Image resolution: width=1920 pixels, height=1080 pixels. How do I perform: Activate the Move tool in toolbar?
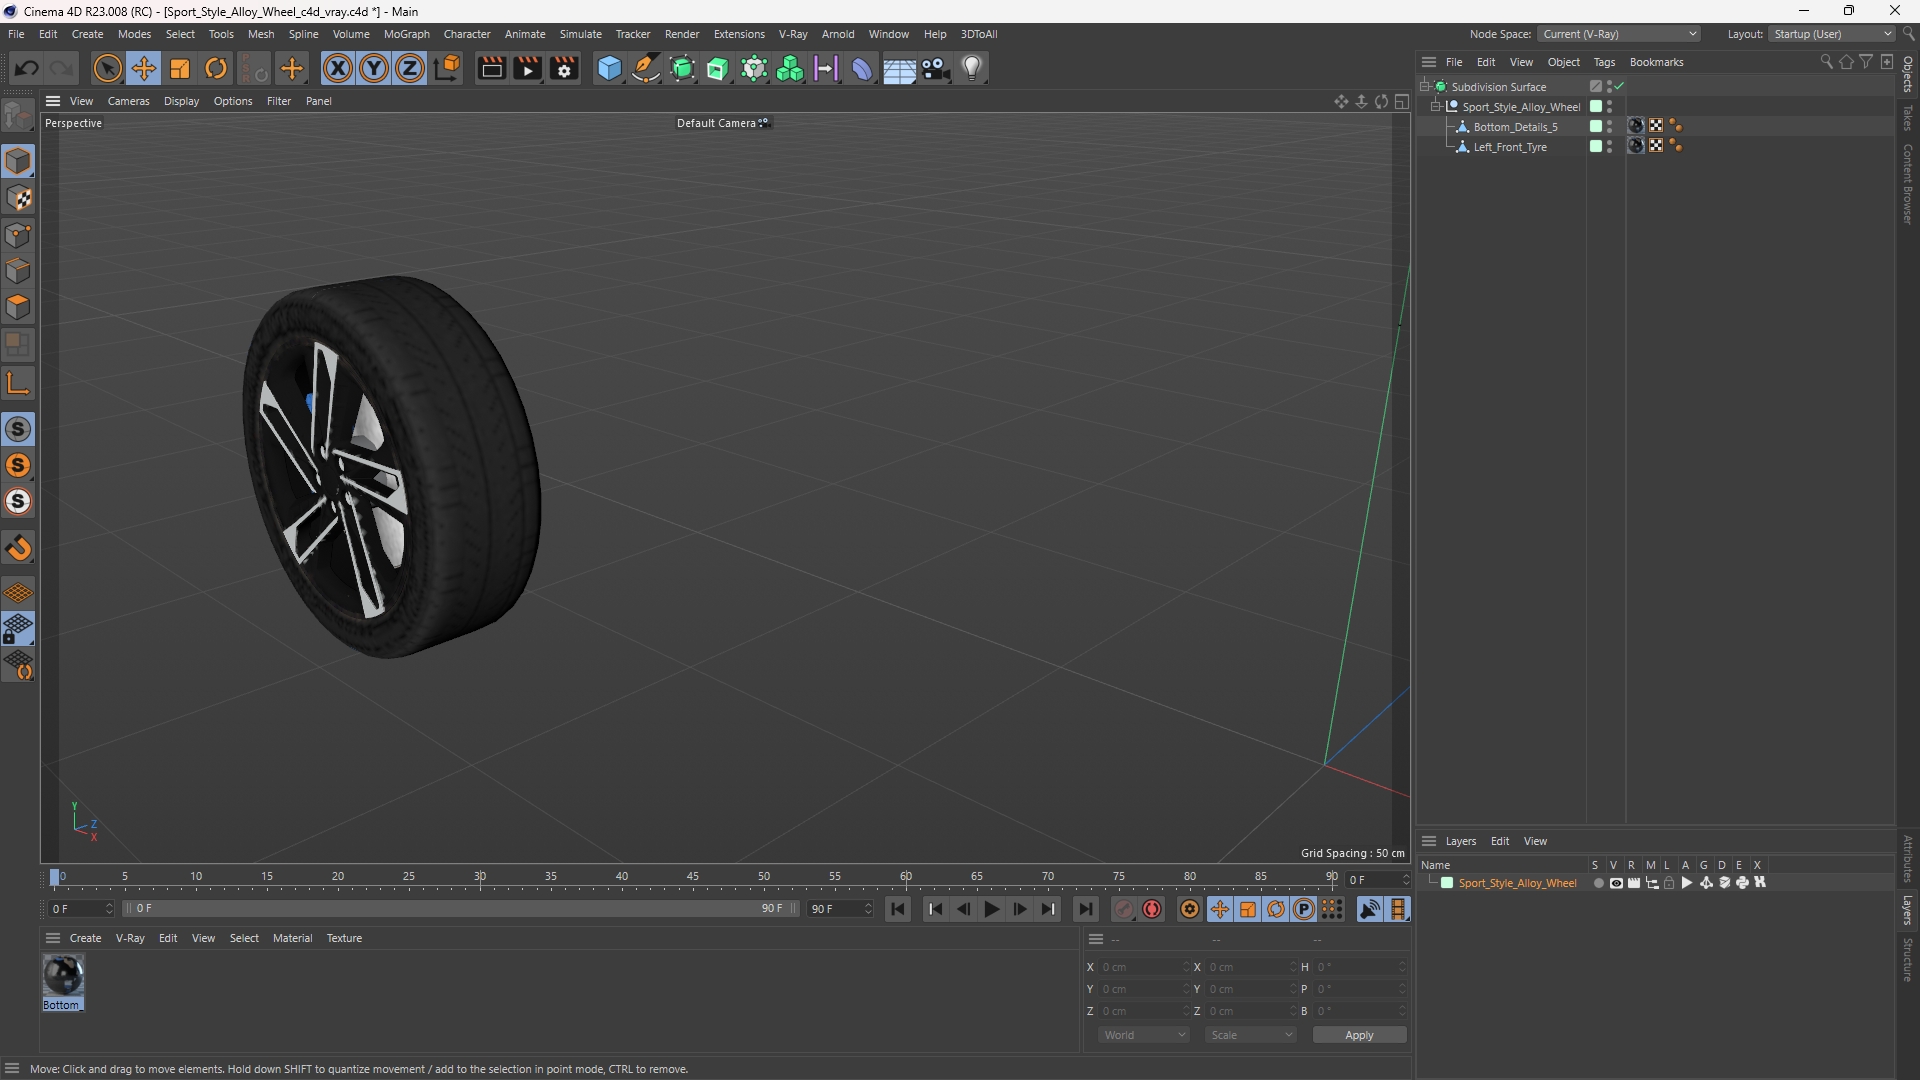(x=144, y=68)
